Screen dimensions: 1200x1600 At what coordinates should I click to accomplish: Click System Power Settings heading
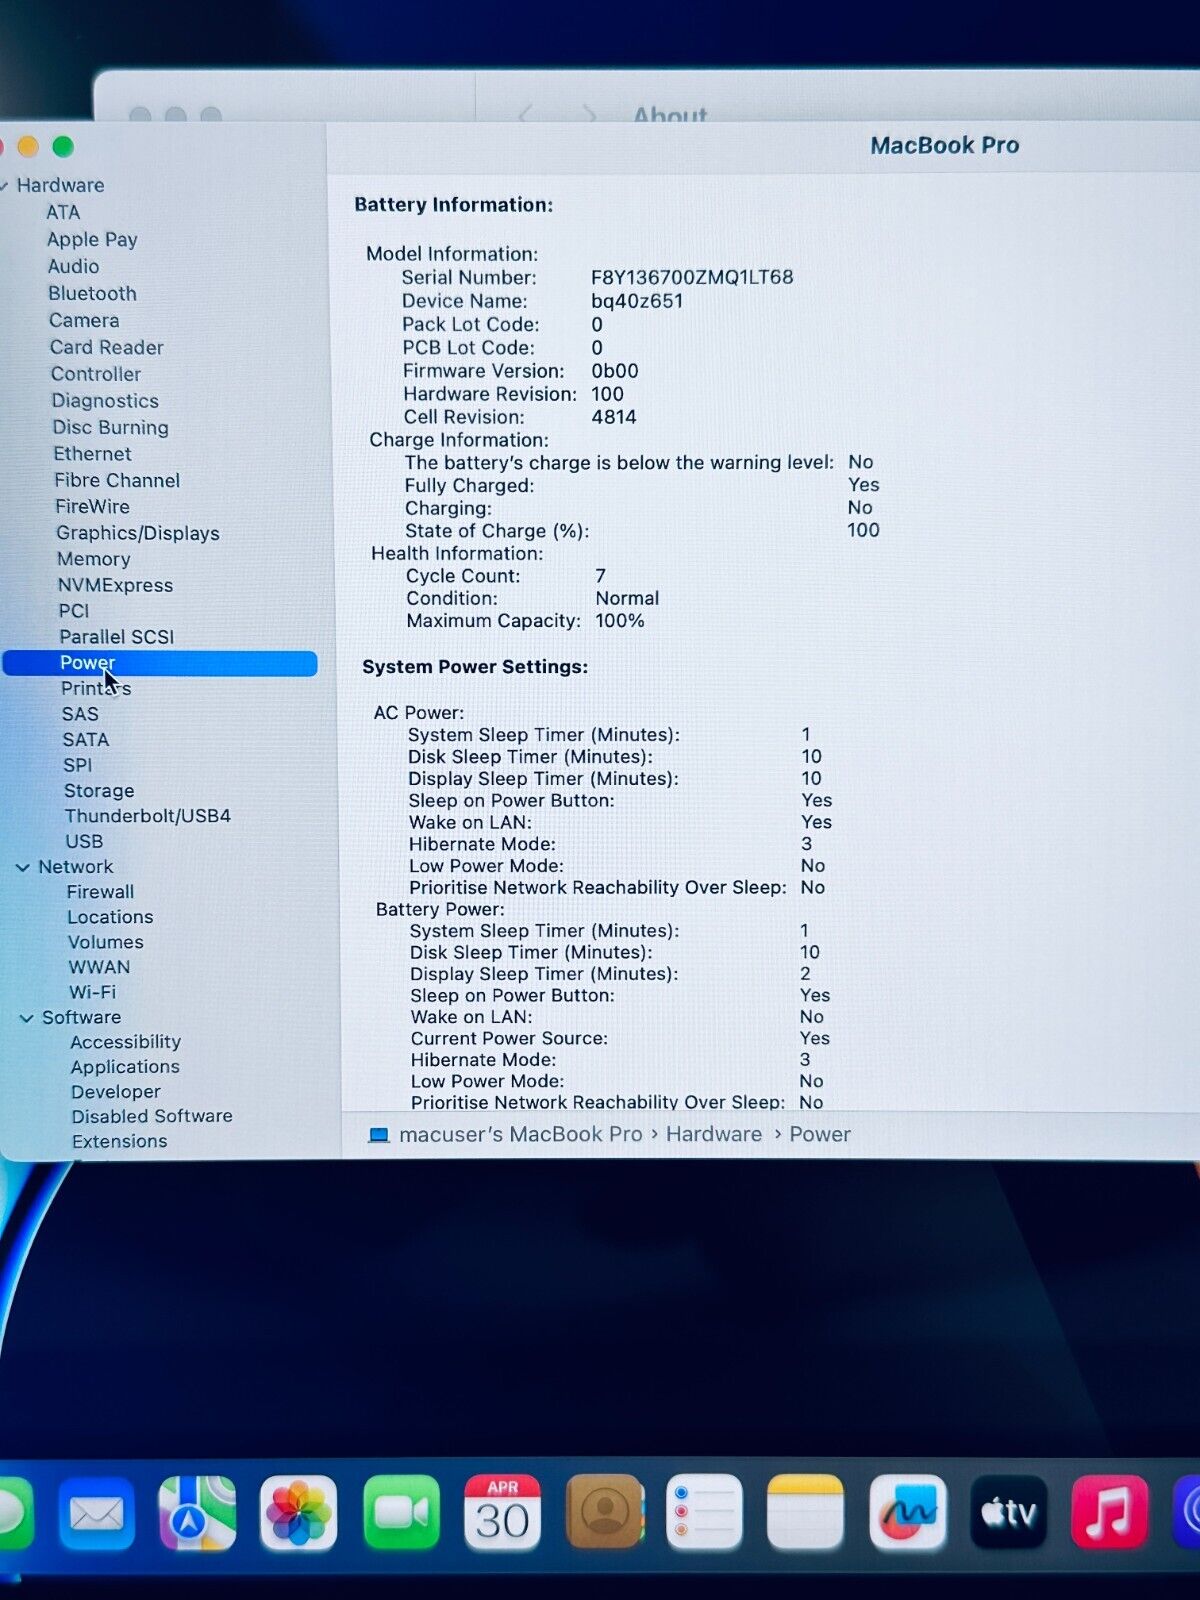click(475, 667)
